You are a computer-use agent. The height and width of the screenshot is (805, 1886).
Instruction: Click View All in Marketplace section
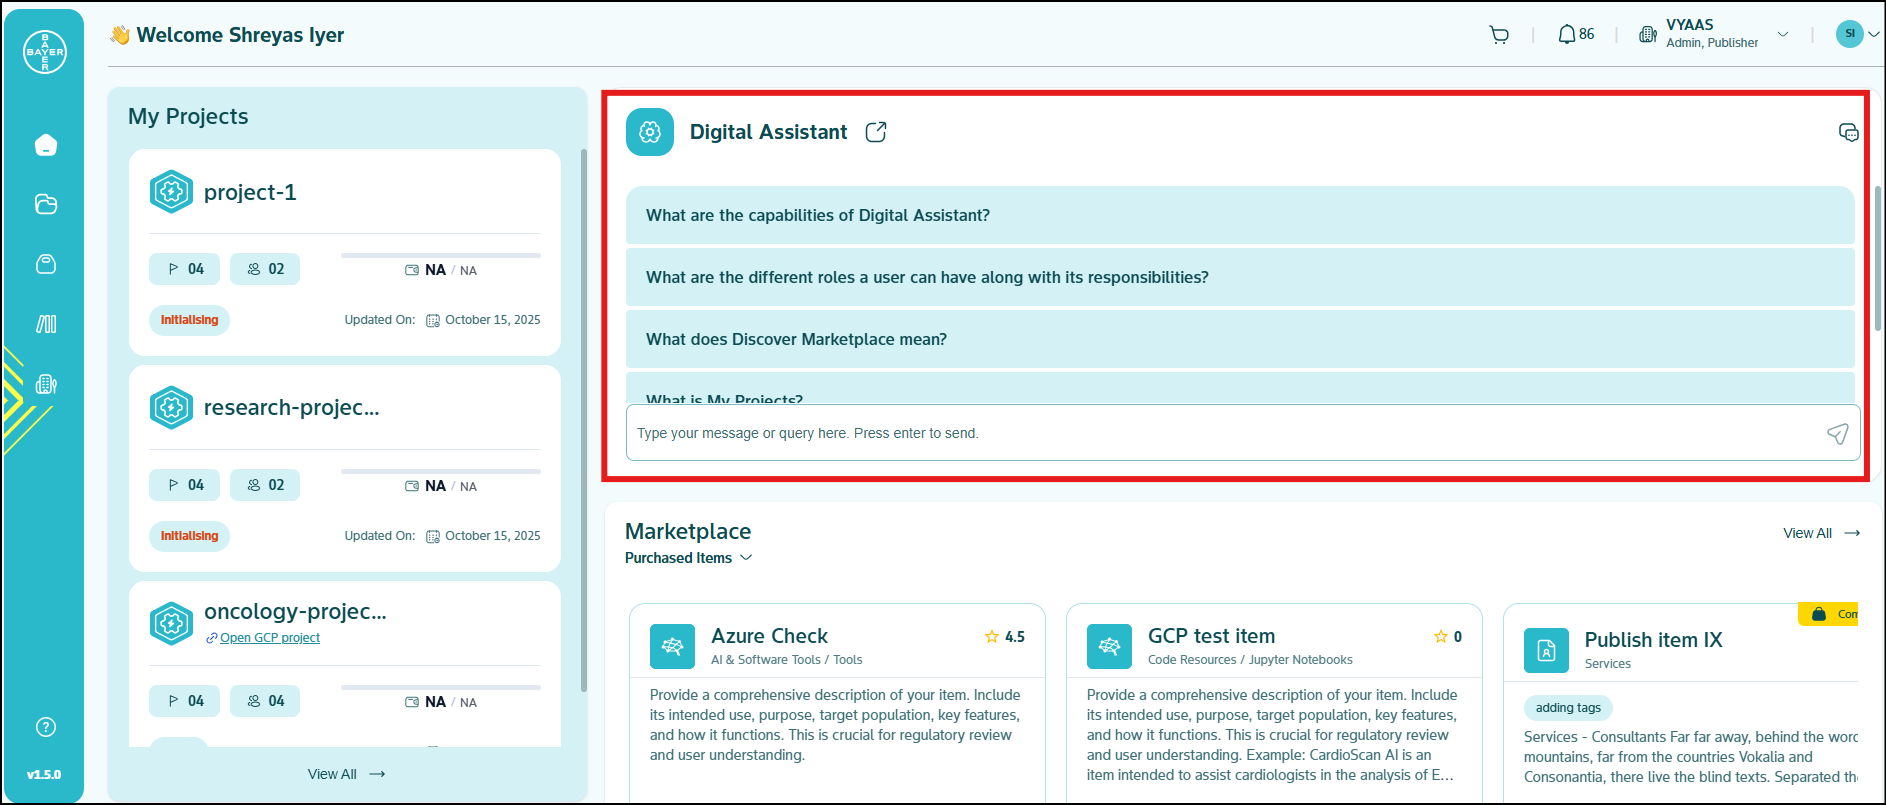pyautogui.click(x=1820, y=533)
